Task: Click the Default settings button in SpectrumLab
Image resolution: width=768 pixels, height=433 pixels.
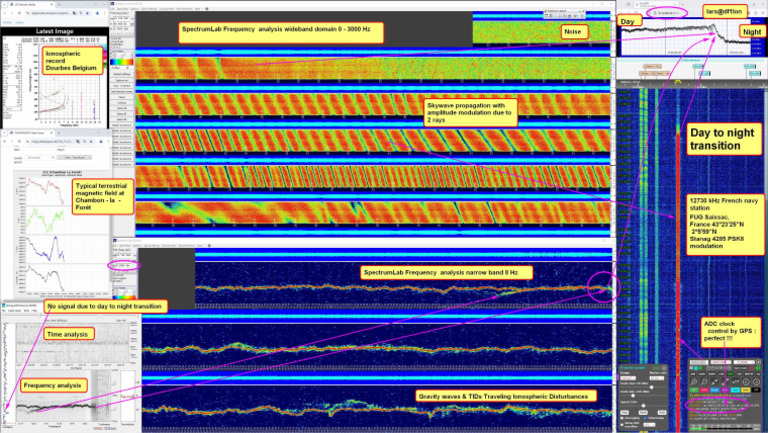Action: pyautogui.click(x=121, y=74)
